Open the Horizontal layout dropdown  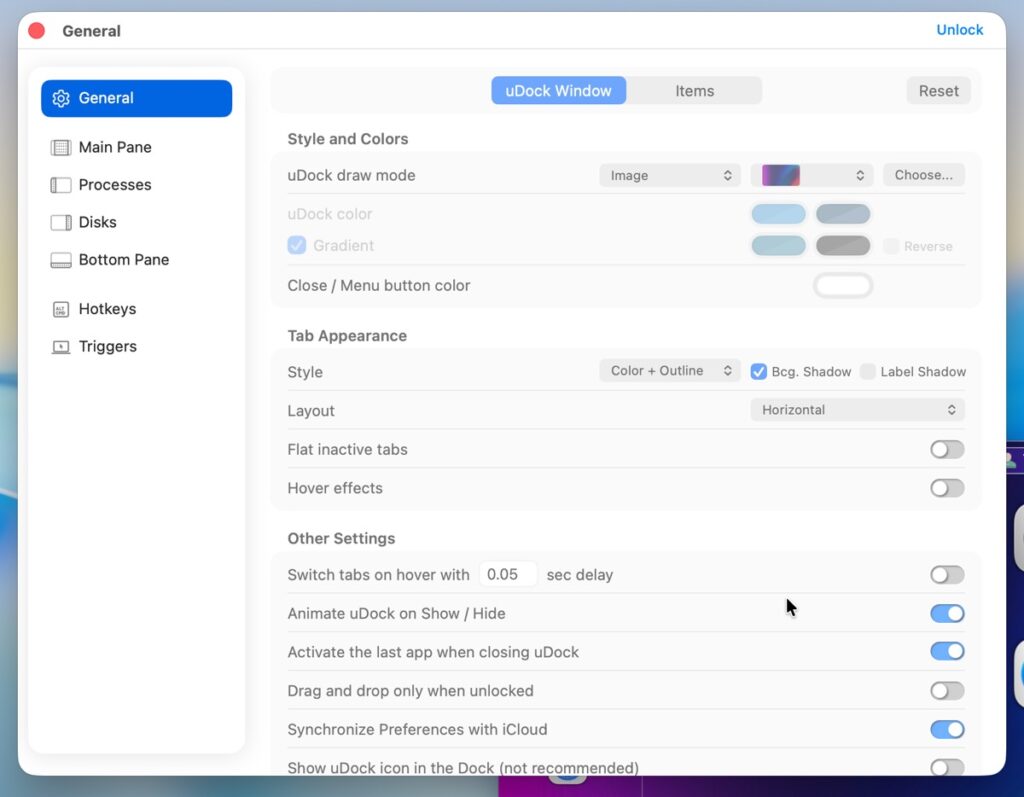point(857,410)
